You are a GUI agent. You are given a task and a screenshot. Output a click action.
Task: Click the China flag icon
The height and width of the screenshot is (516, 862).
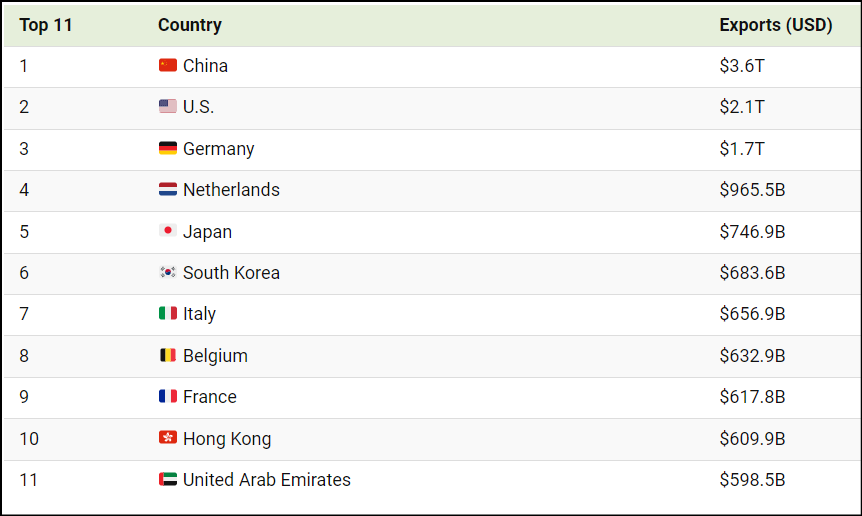click(x=168, y=65)
